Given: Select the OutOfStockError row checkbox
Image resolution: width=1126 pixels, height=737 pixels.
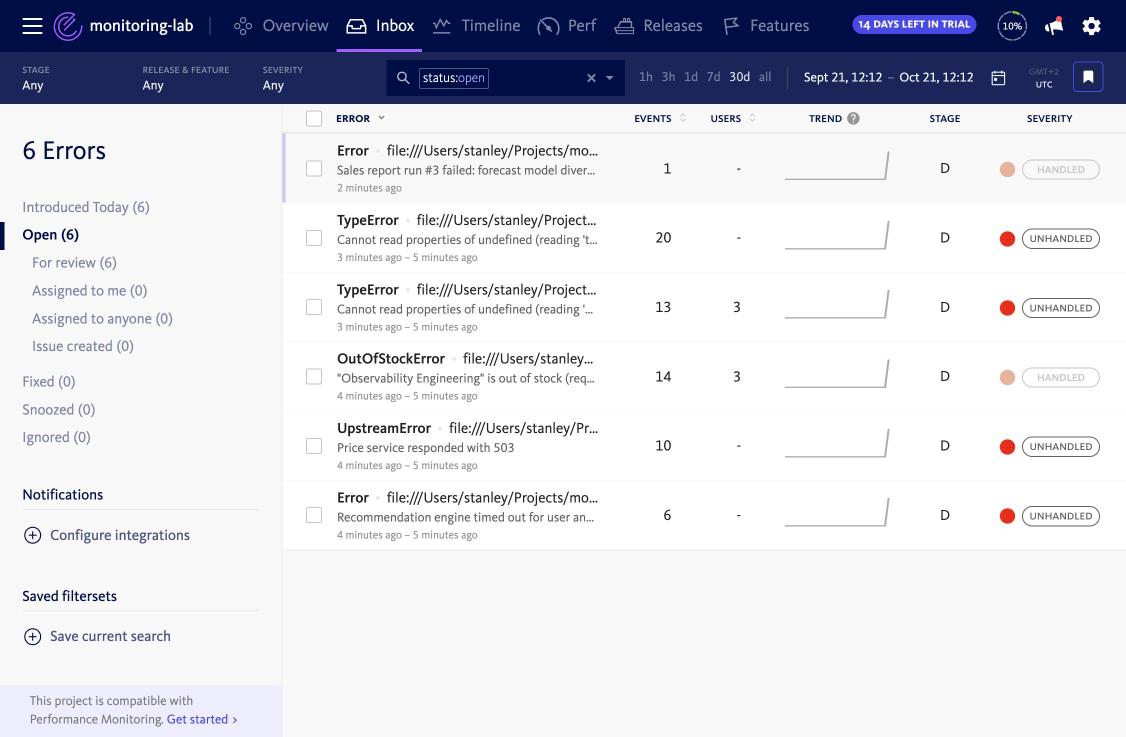Looking at the screenshot, I should [314, 376].
